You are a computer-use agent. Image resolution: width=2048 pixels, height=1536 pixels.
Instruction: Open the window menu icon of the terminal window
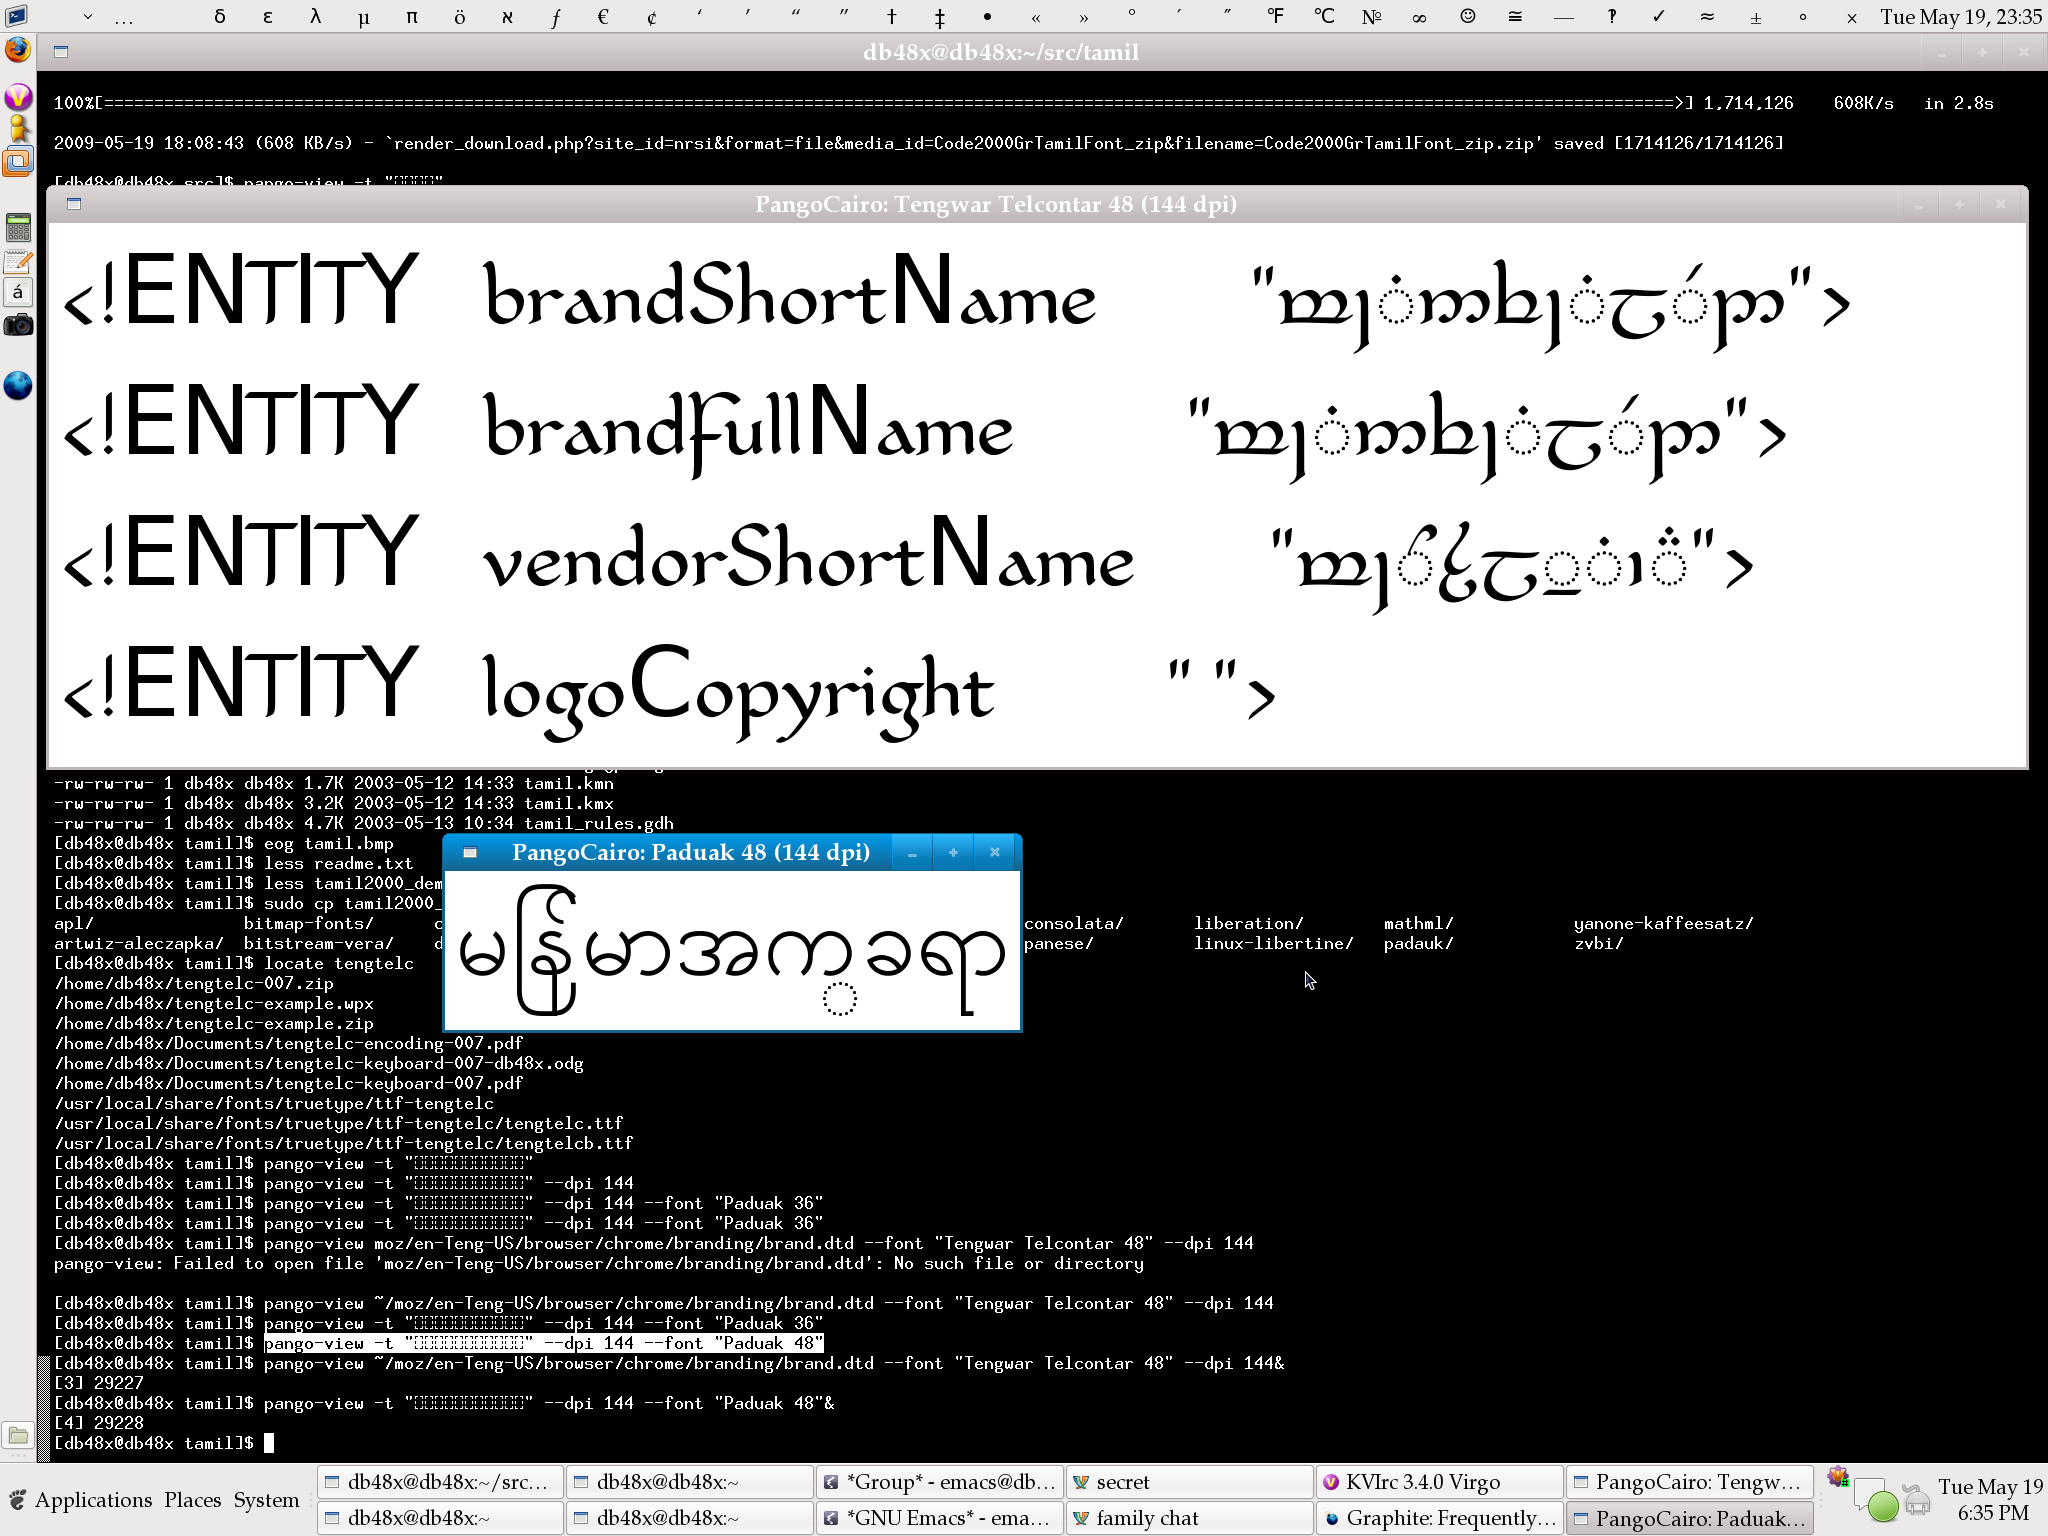click(60, 52)
